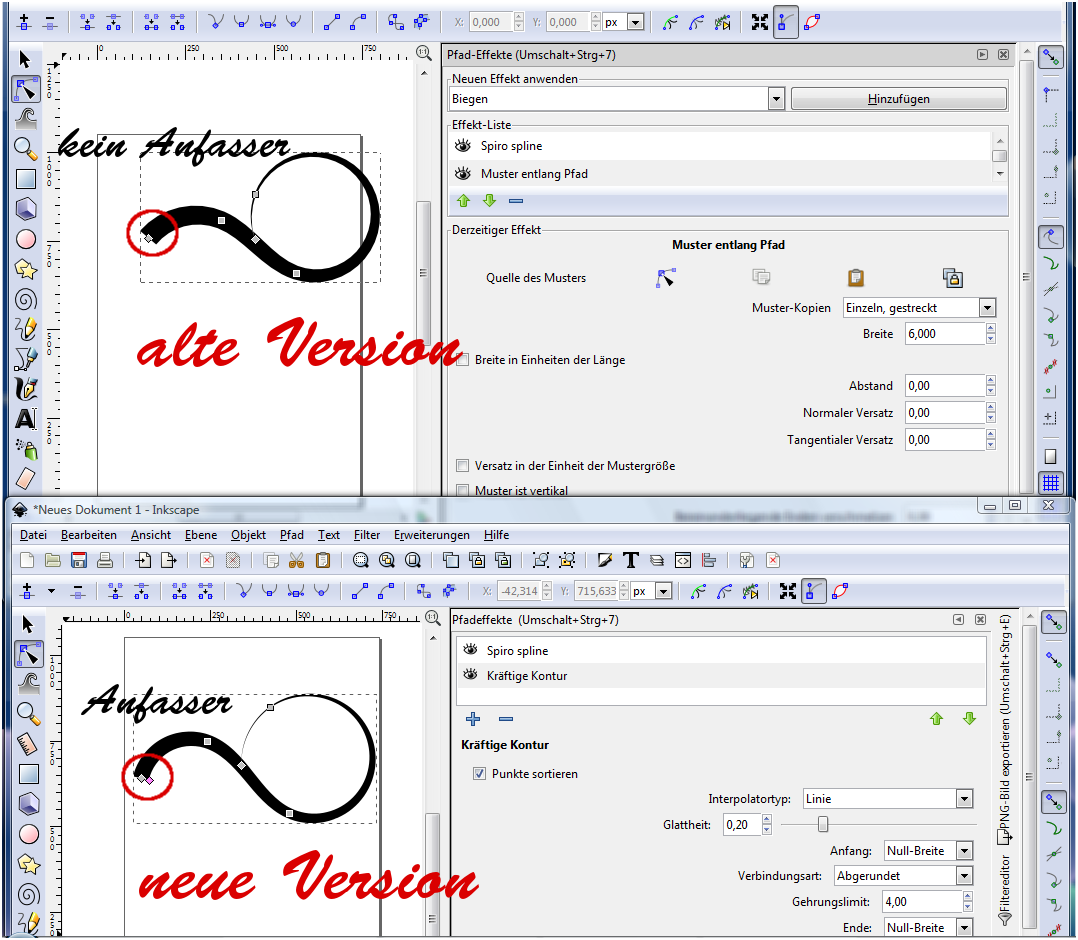1078x940 pixels.
Task: Pick the selector arrow tool in old version toolbox
Action: point(25,60)
